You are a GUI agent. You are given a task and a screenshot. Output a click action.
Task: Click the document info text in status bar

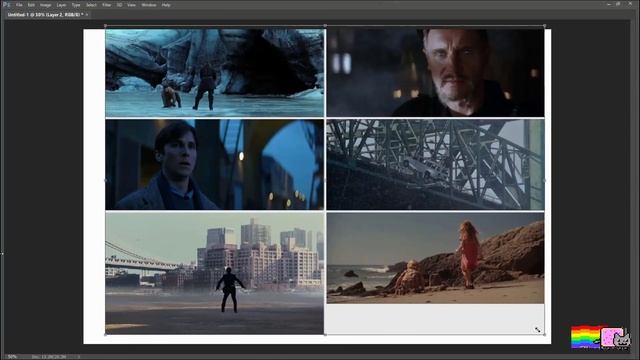49,357
